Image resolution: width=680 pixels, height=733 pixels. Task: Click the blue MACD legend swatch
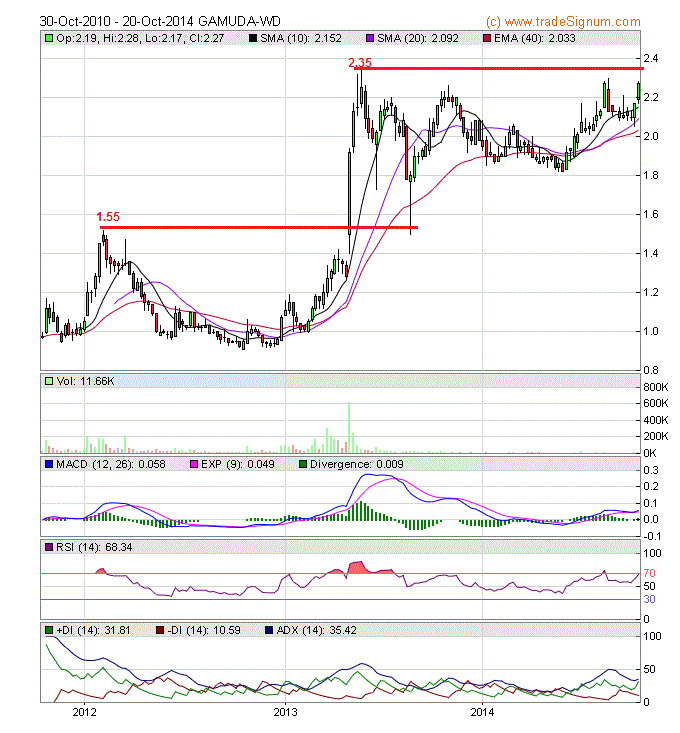tap(49, 464)
